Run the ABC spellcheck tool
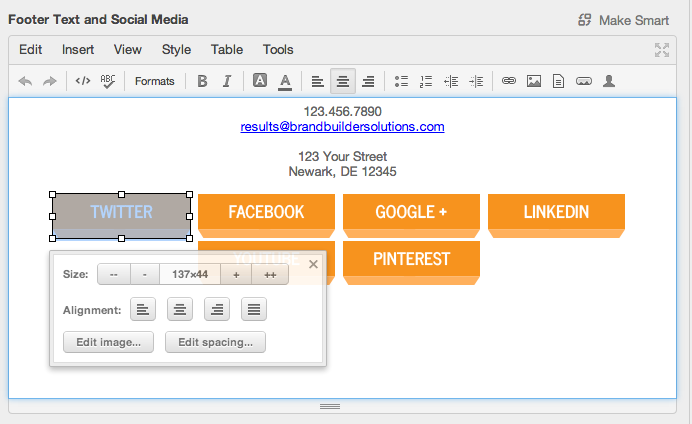692x424 pixels. tap(108, 81)
